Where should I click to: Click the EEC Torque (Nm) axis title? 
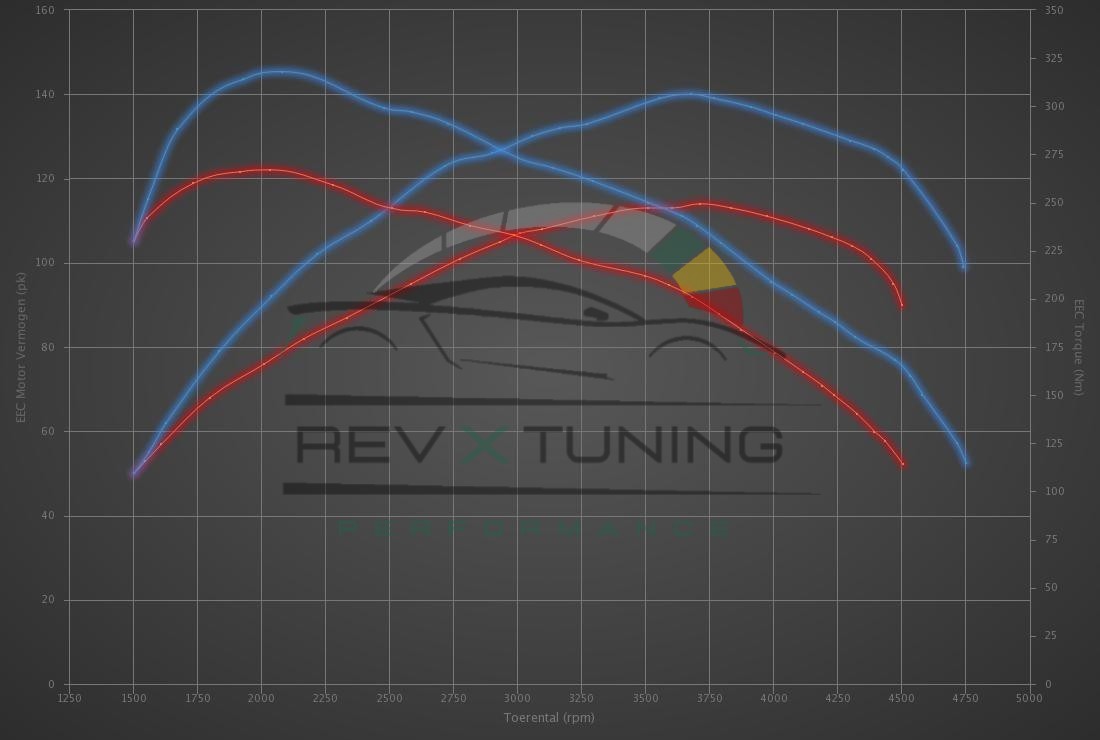pyautogui.click(x=1079, y=347)
